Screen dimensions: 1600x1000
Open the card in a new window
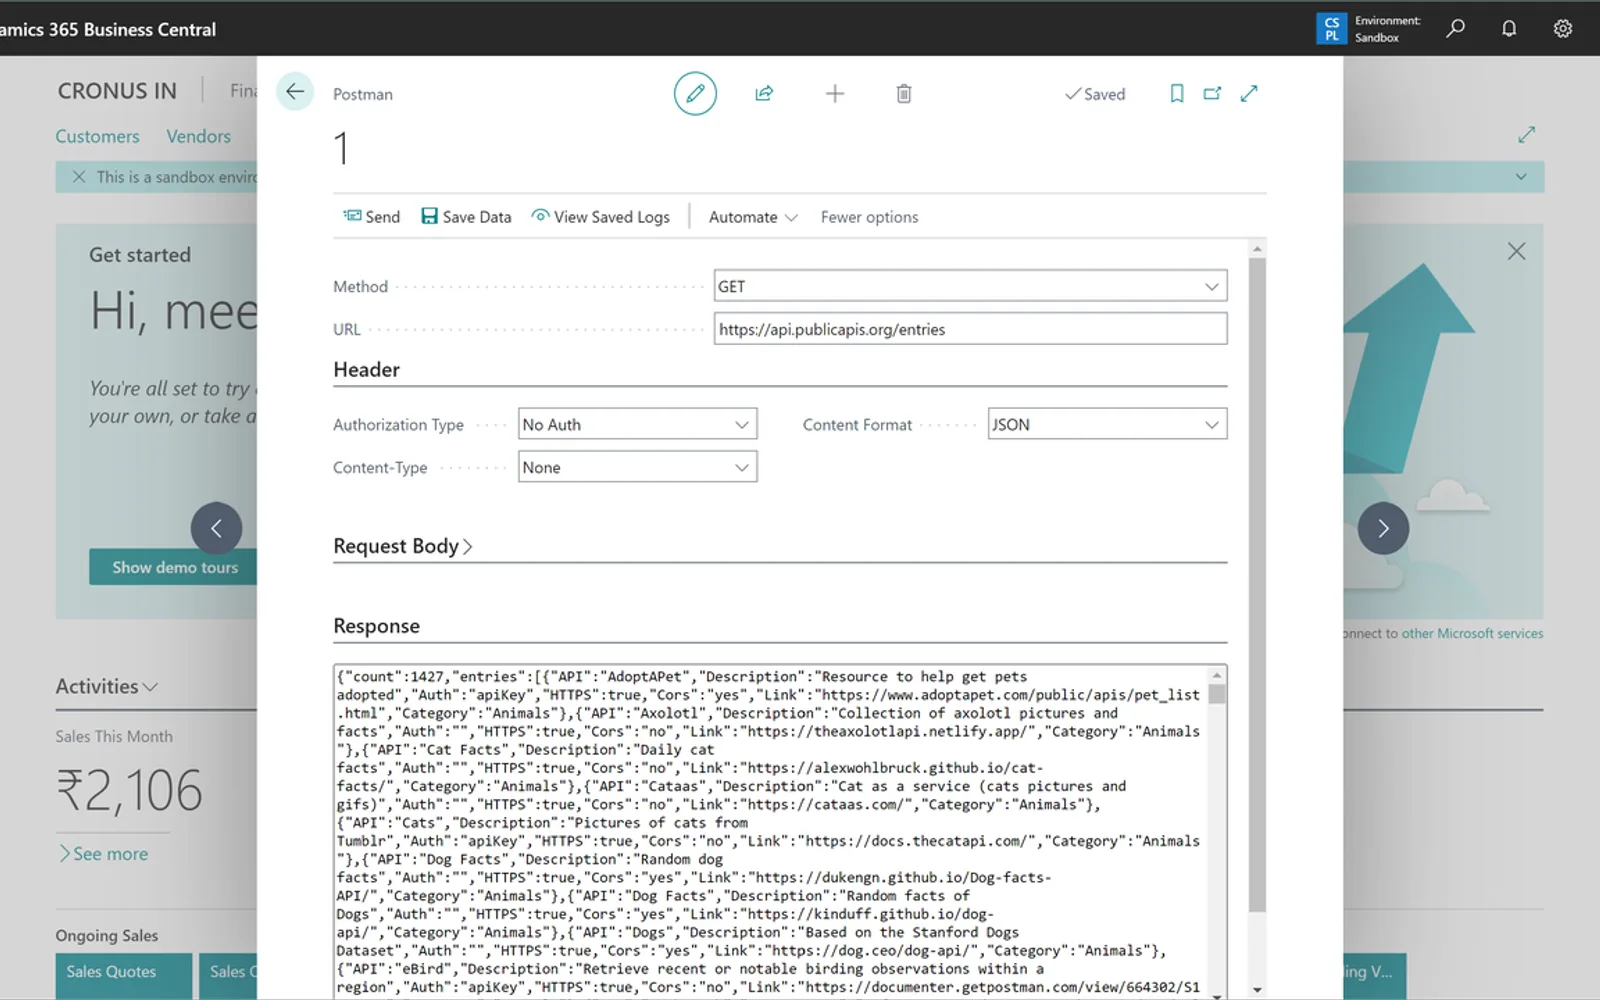pyautogui.click(x=1212, y=93)
